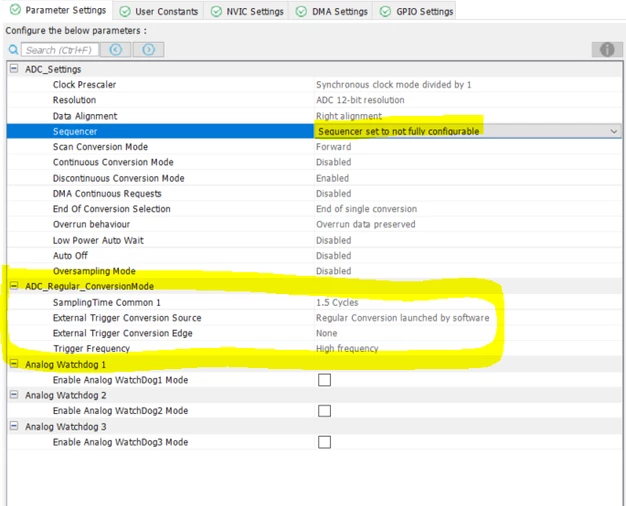Collapse the Analog Watchdog 3 group
The height and width of the screenshot is (506, 626).
[x=14, y=426]
